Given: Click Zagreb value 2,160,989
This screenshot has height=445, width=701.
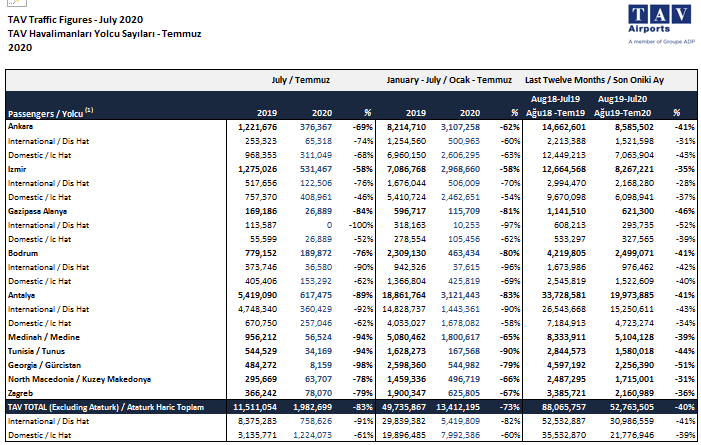Looking at the screenshot, I should point(634,393).
